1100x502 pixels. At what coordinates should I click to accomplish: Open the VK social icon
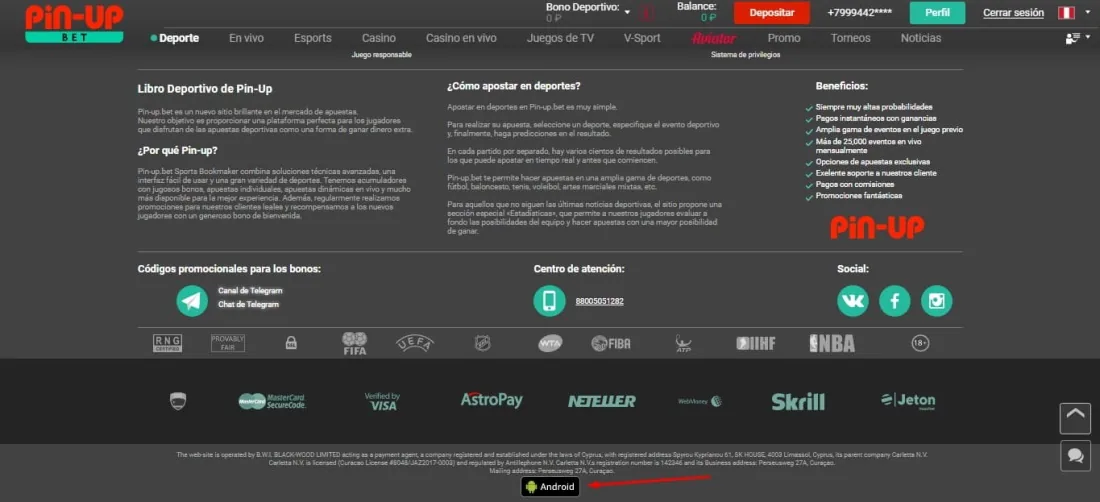click(x=853, y=301)
